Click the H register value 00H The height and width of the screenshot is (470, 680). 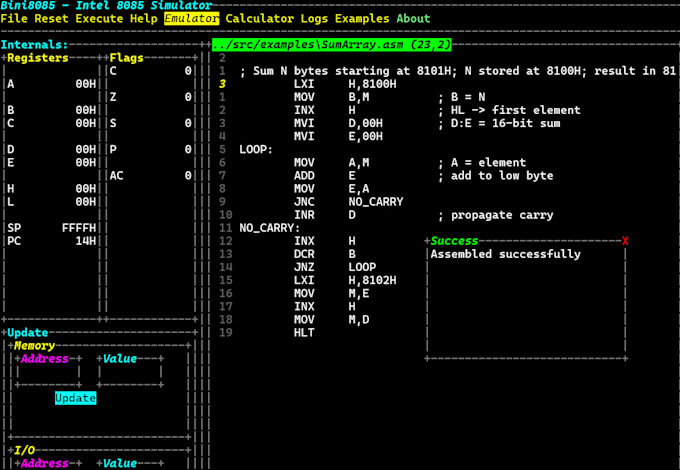(85, 189)
